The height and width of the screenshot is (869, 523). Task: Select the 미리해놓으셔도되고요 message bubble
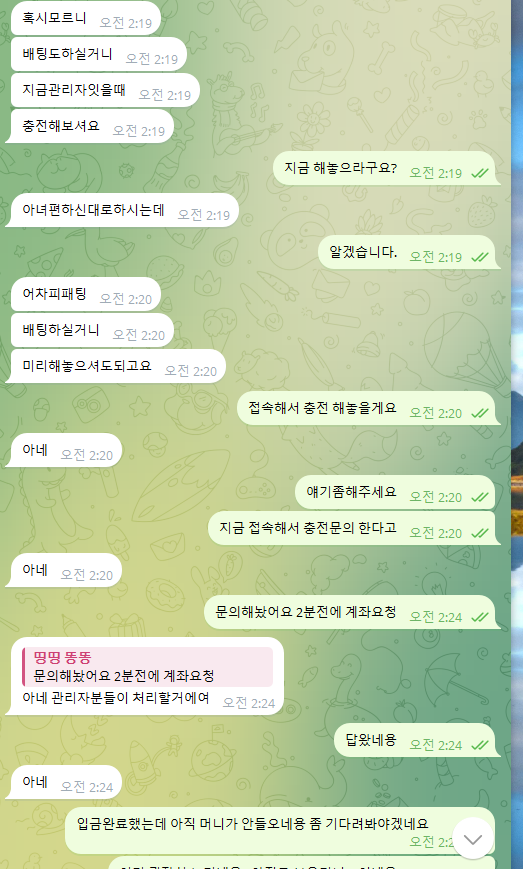pyautogui.click(x=115, y=366)
